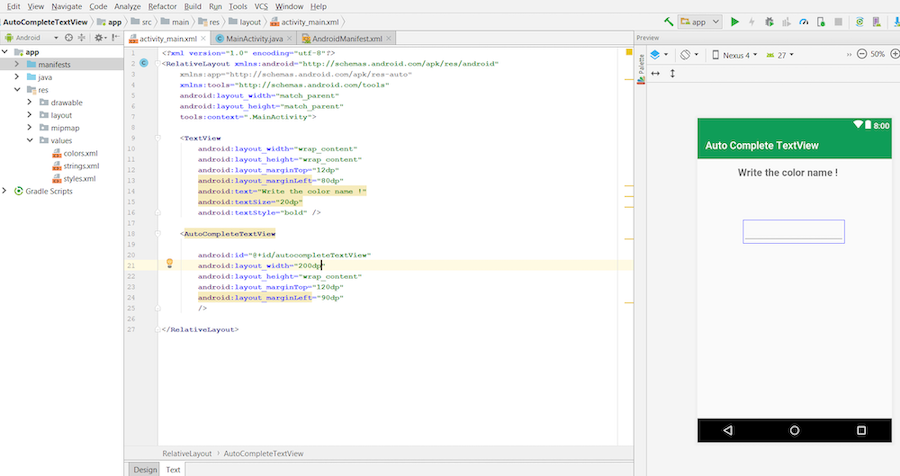This screenshot has width=900, height=476.
Task: Open the Nexus 4 device dropdown
Action: pos(734,54)
